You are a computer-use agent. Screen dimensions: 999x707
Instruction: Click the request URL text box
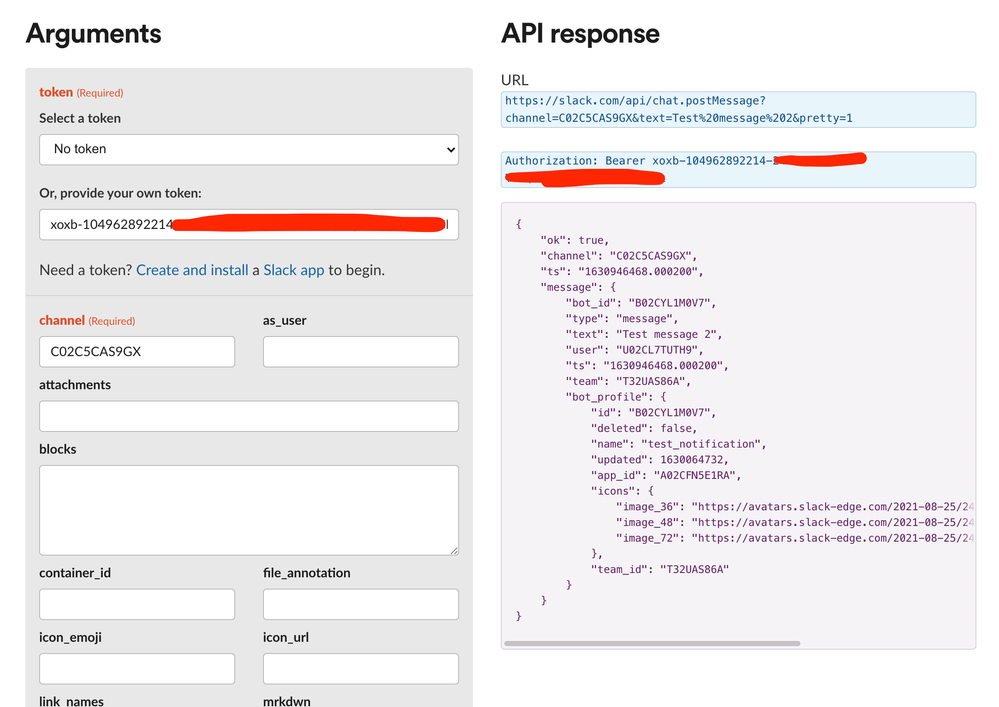pos(738,110)
